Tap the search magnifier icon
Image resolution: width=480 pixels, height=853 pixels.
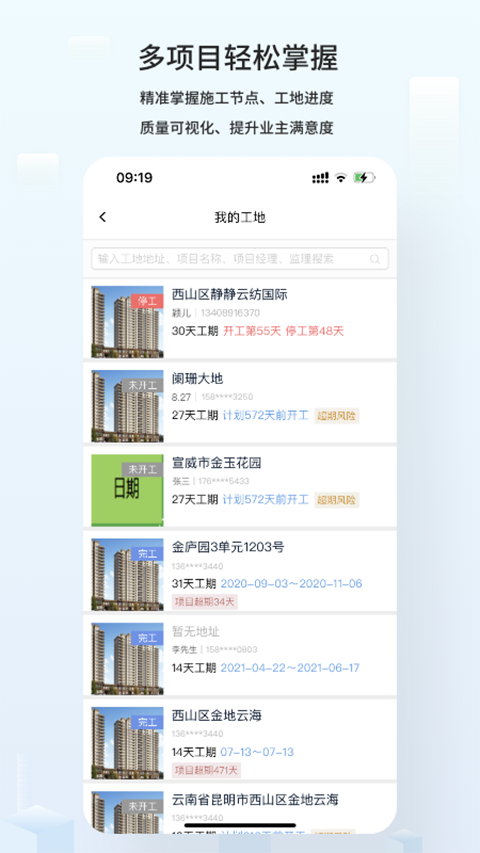tap(375, 259)
